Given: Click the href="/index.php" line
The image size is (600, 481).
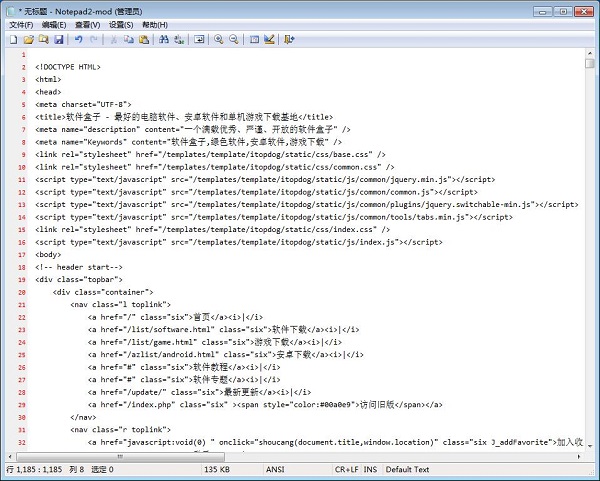Looking at the screenshot, I should tap(265, 404).
